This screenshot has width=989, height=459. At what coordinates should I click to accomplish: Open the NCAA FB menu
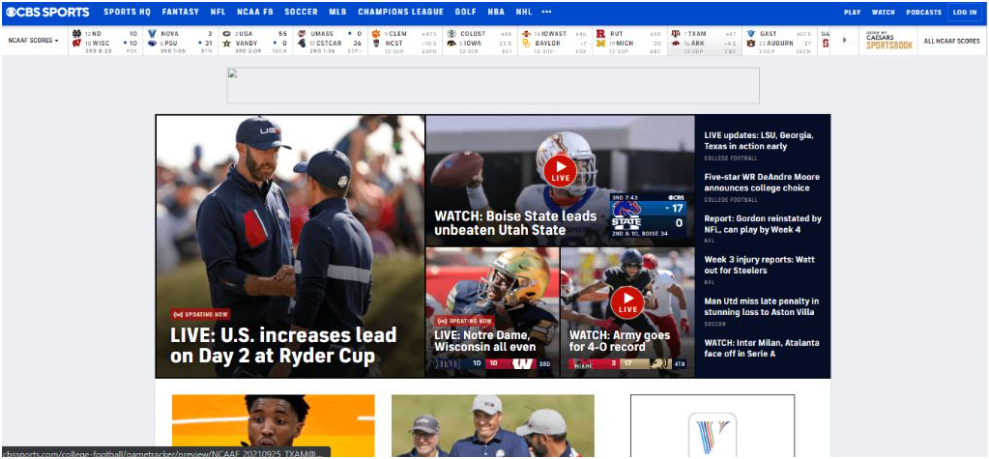(x=255, y=12)
